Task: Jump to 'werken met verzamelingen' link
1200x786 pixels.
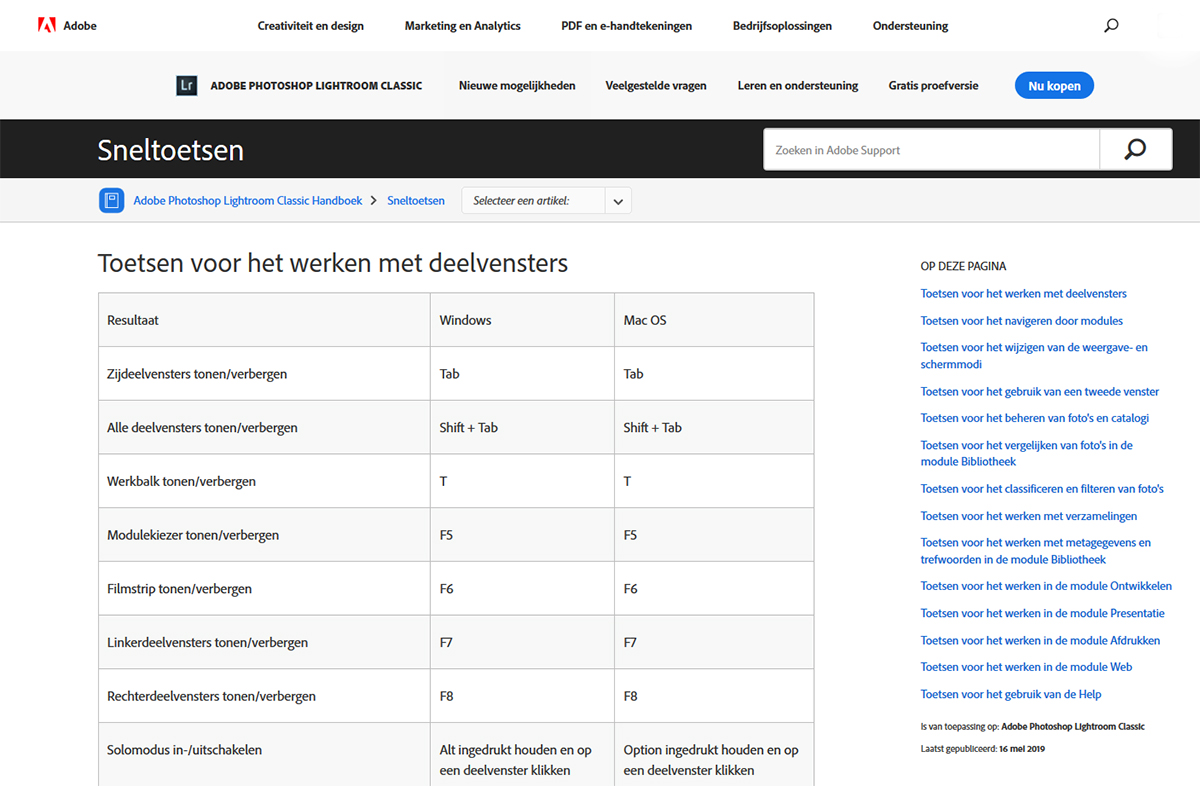Action: coord(1028,516)
